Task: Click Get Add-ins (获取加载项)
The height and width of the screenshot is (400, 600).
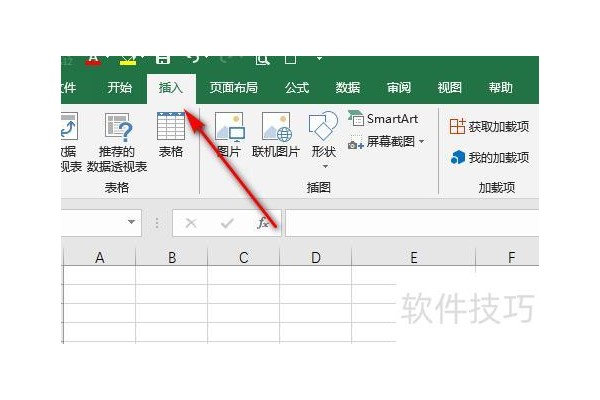Action: click(489, 126)
